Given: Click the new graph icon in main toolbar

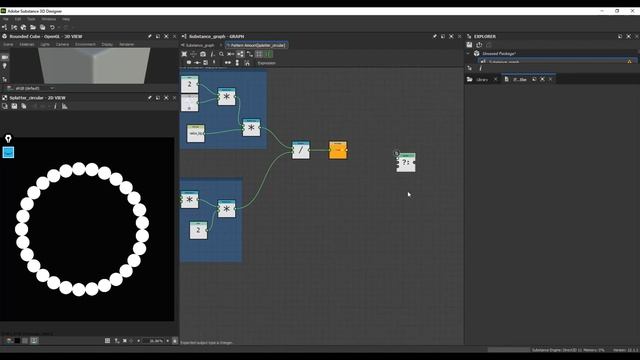Looking at the screenshot, I should tap(4, 27).
